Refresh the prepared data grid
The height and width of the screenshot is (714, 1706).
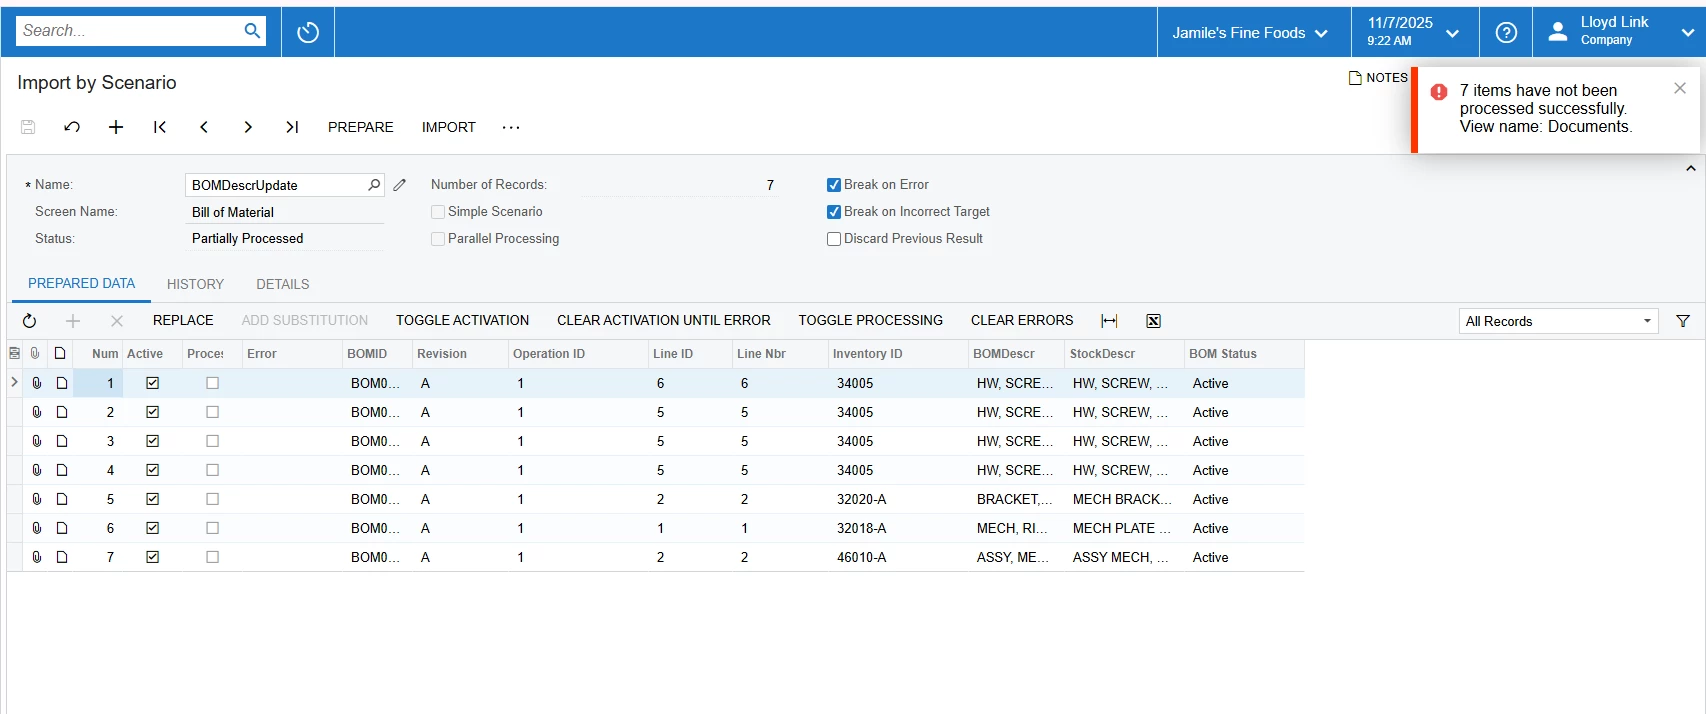point(29,321)
